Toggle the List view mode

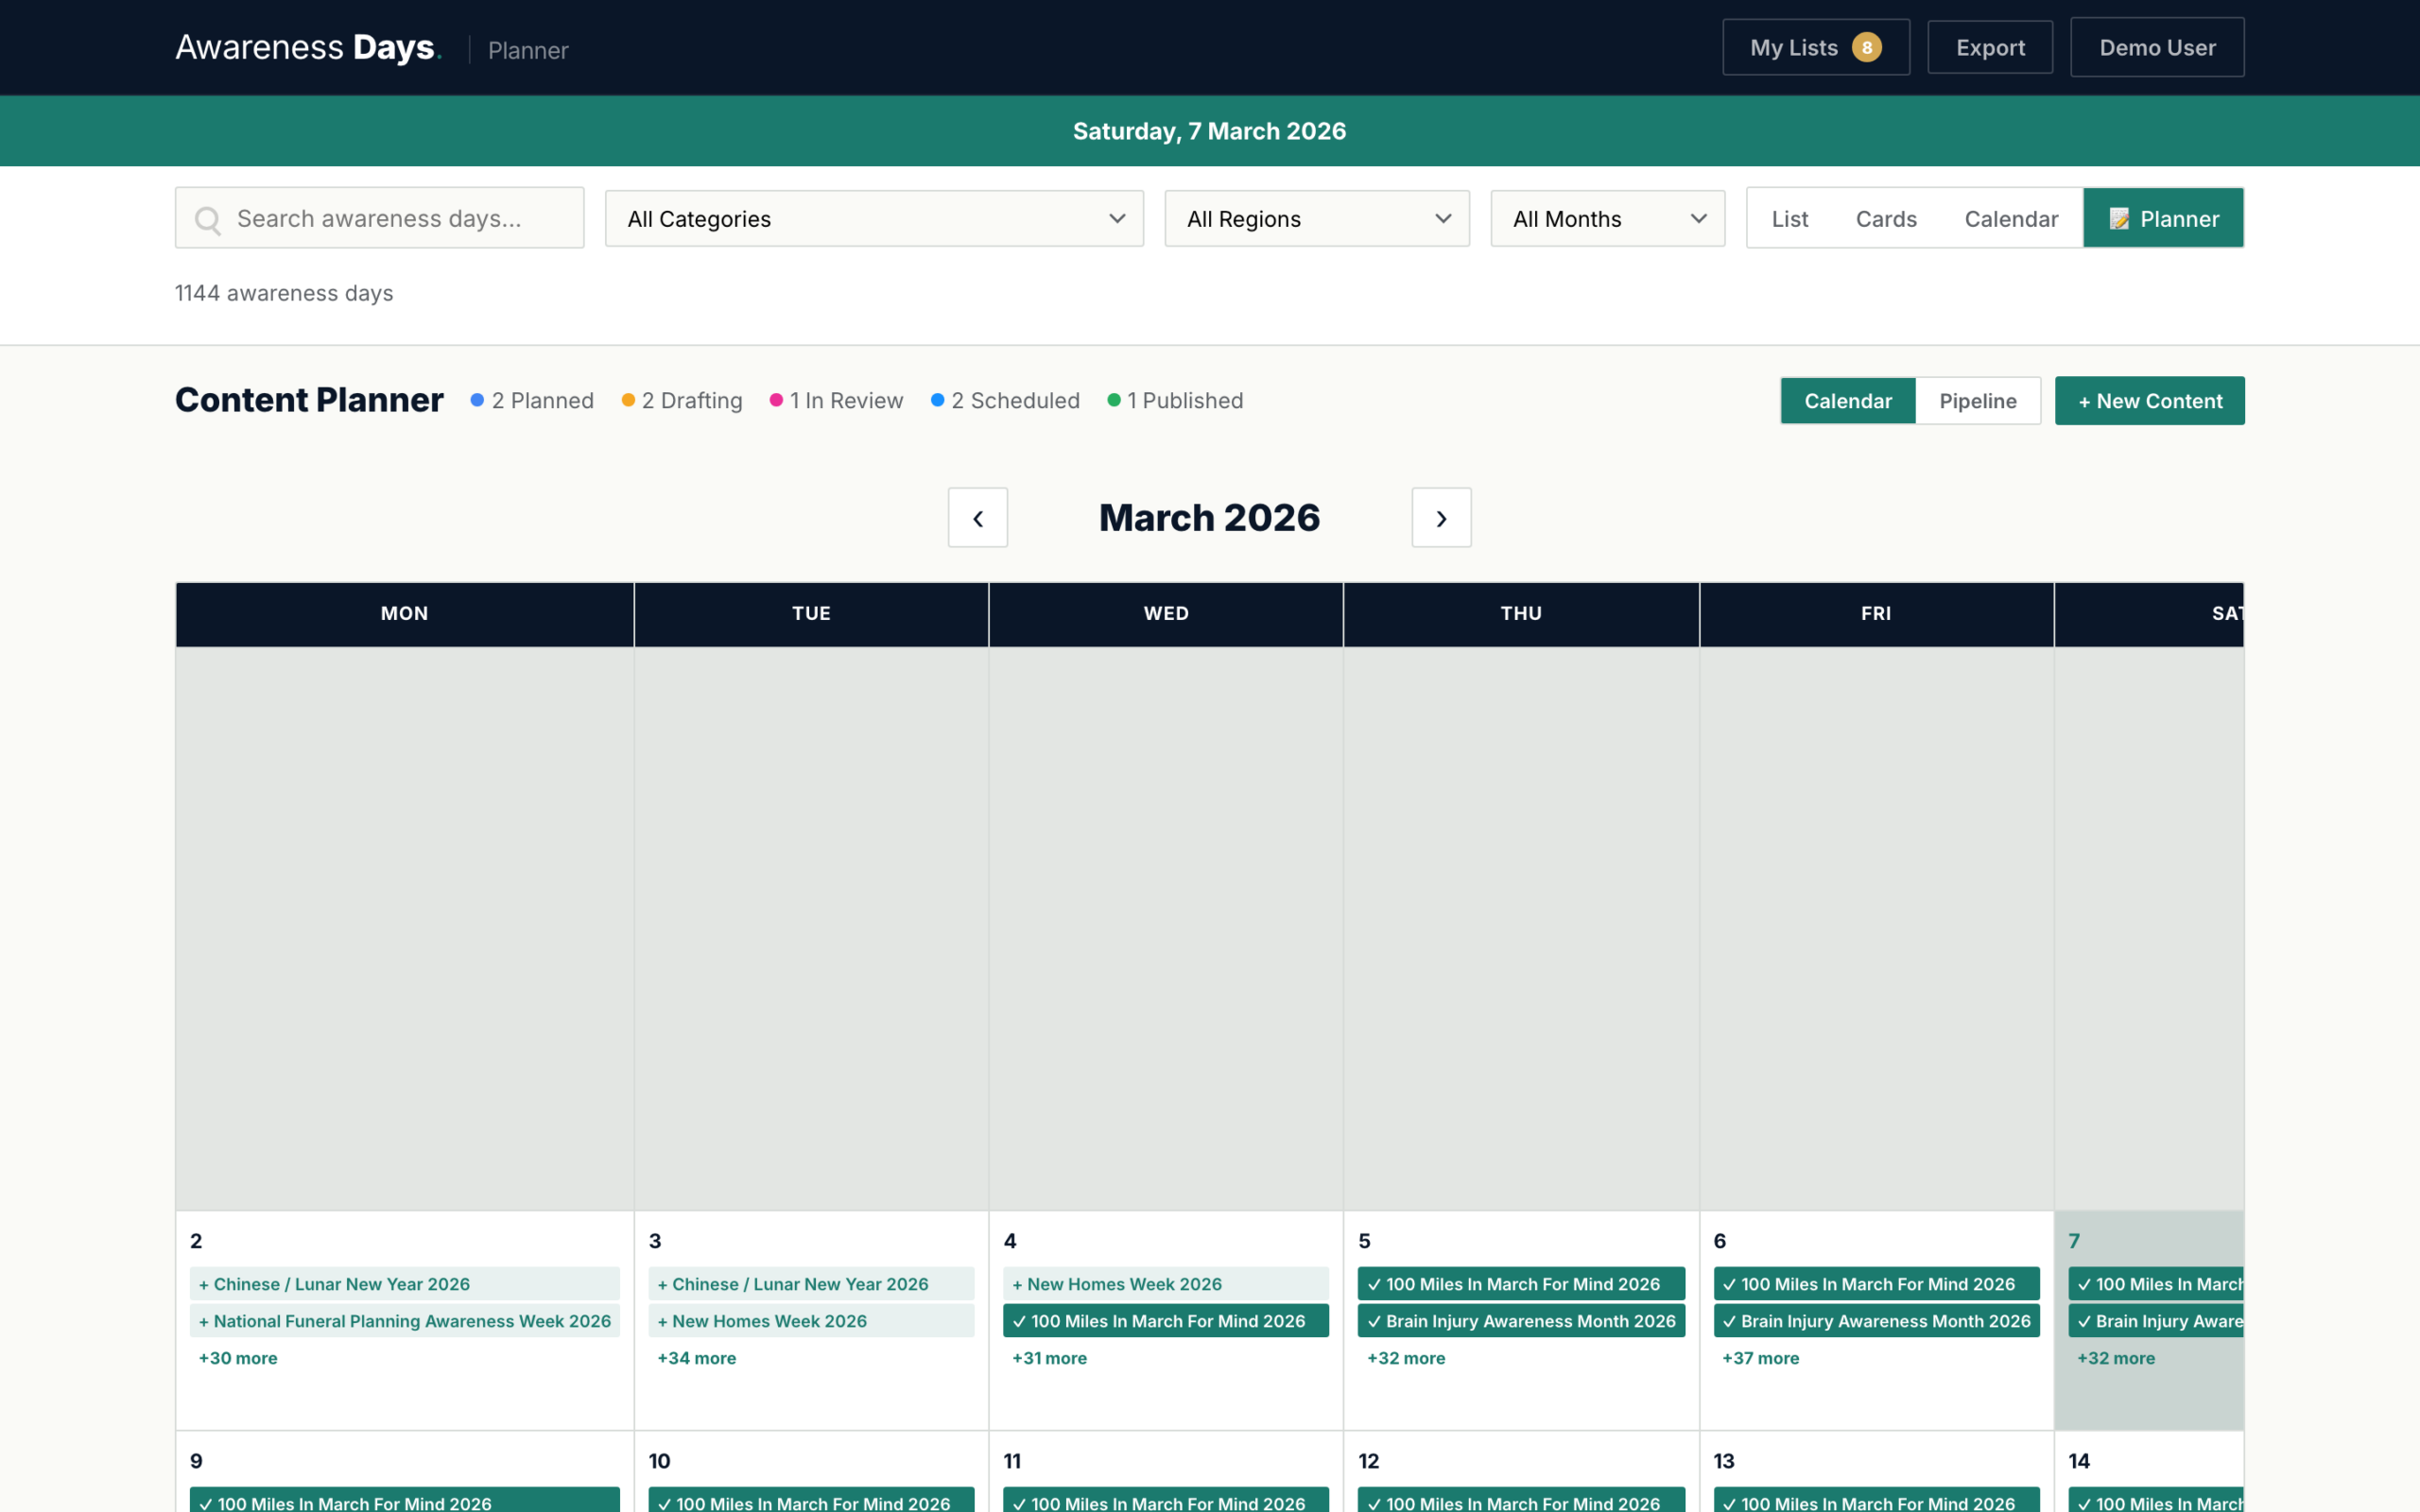pos(1789,218)
